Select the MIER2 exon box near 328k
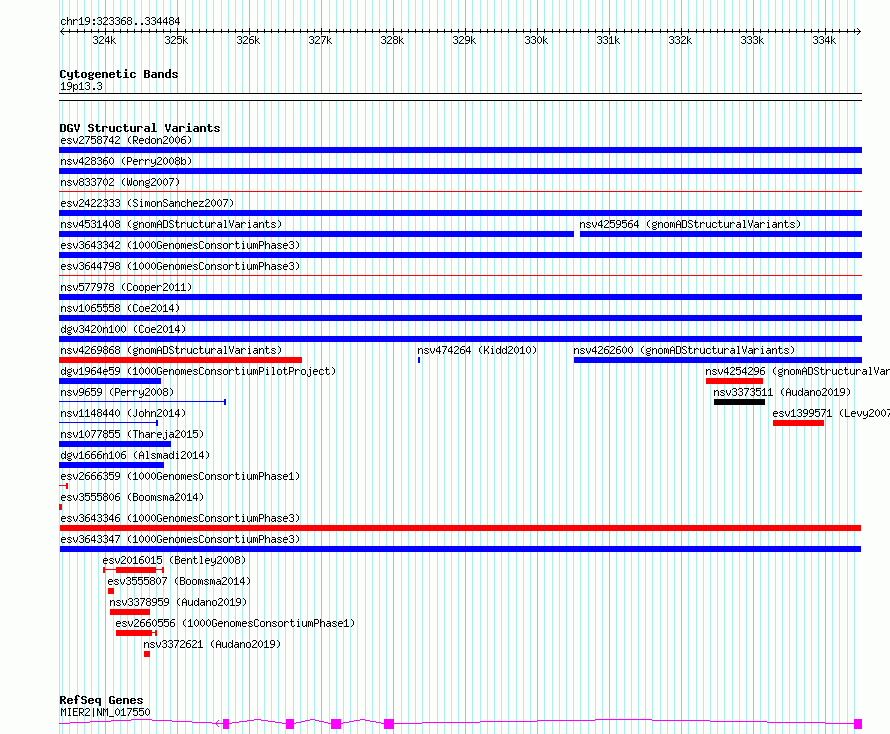The width and height of the screenshot is (890, 734). pyautogui.click(x=389, y=723)
